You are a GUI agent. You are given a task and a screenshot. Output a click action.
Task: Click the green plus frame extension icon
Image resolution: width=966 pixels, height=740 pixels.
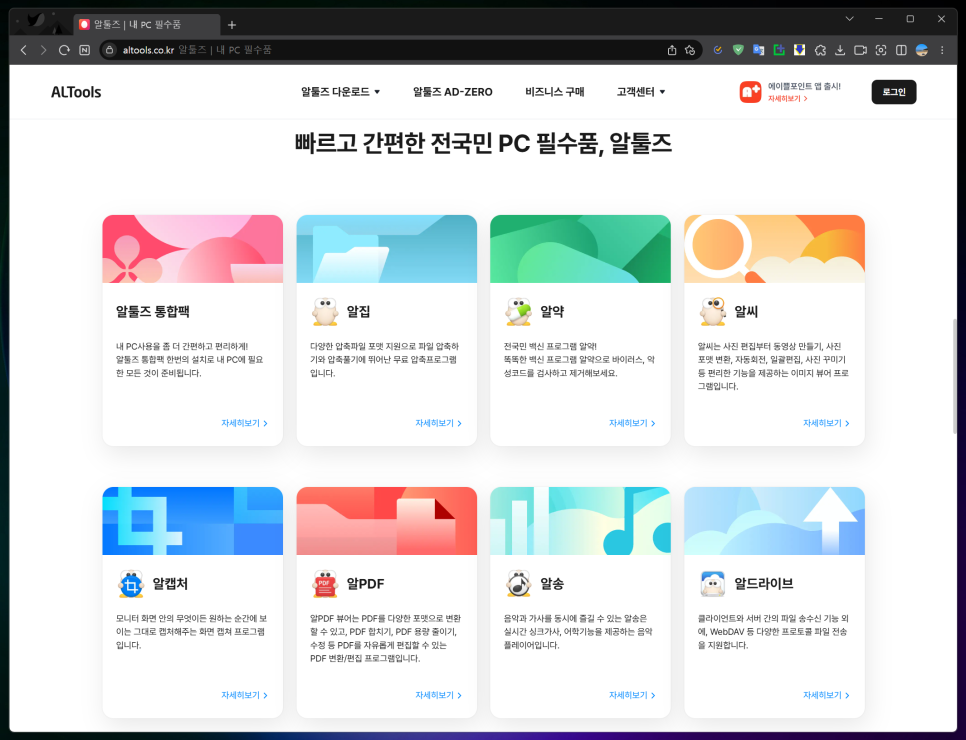coord(779,50)
